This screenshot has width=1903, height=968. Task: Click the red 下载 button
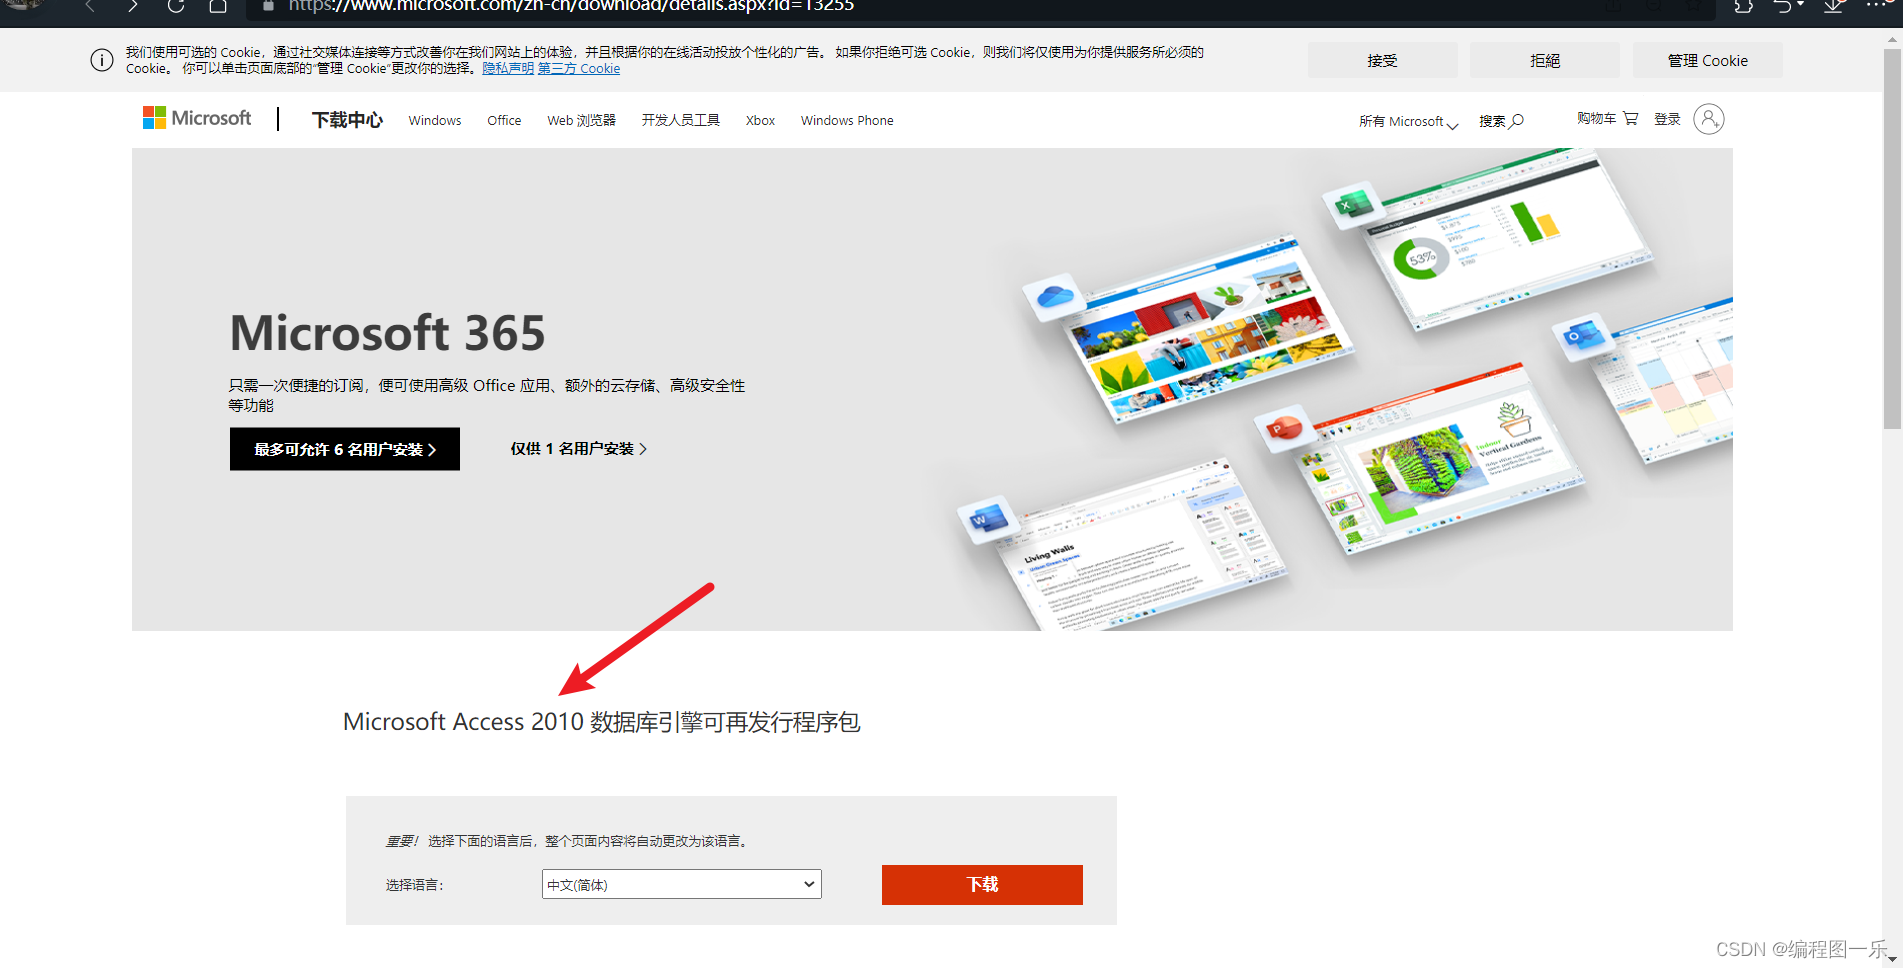[982, 885]
